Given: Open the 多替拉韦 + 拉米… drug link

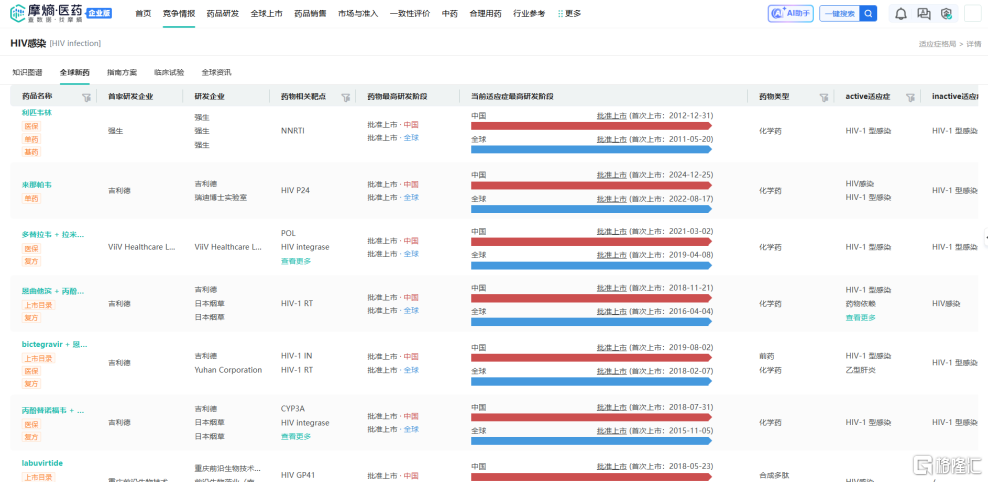Looking at the screenshot, I should (53, 234).
